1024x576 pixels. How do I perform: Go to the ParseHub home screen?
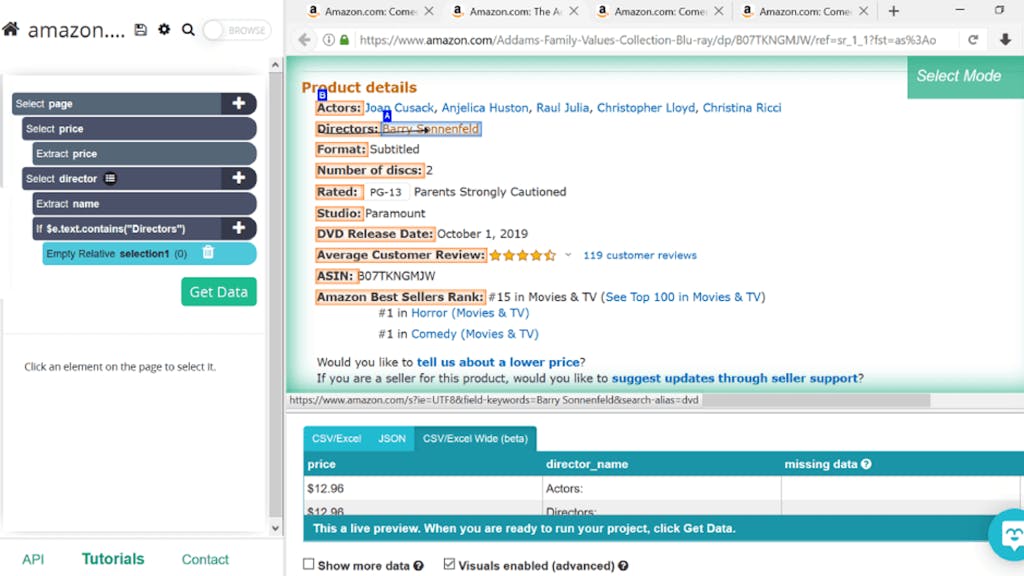[x=10, y=29]
